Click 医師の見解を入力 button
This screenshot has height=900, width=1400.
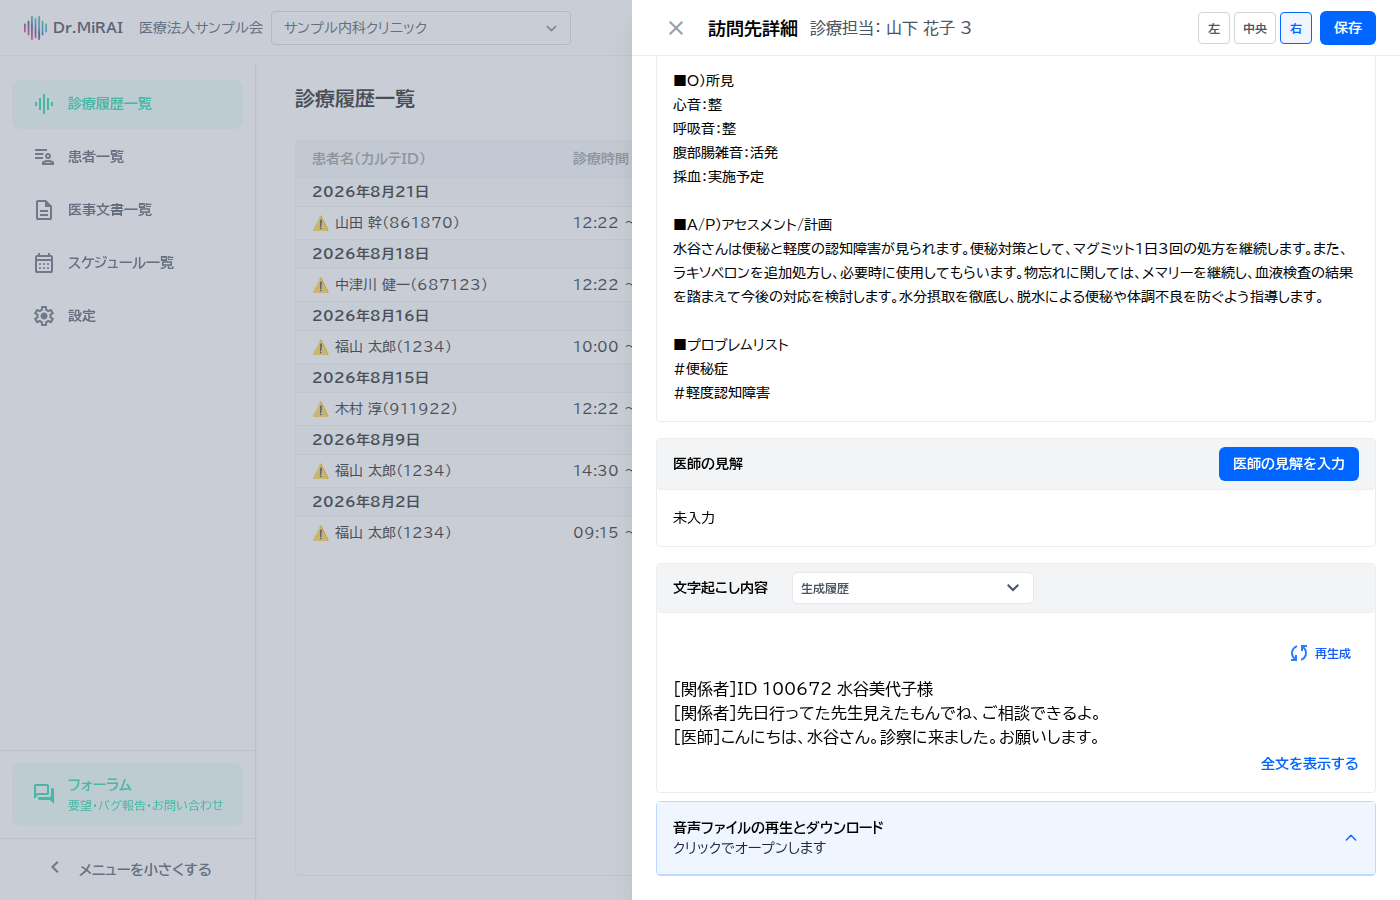pos(1289,464)
